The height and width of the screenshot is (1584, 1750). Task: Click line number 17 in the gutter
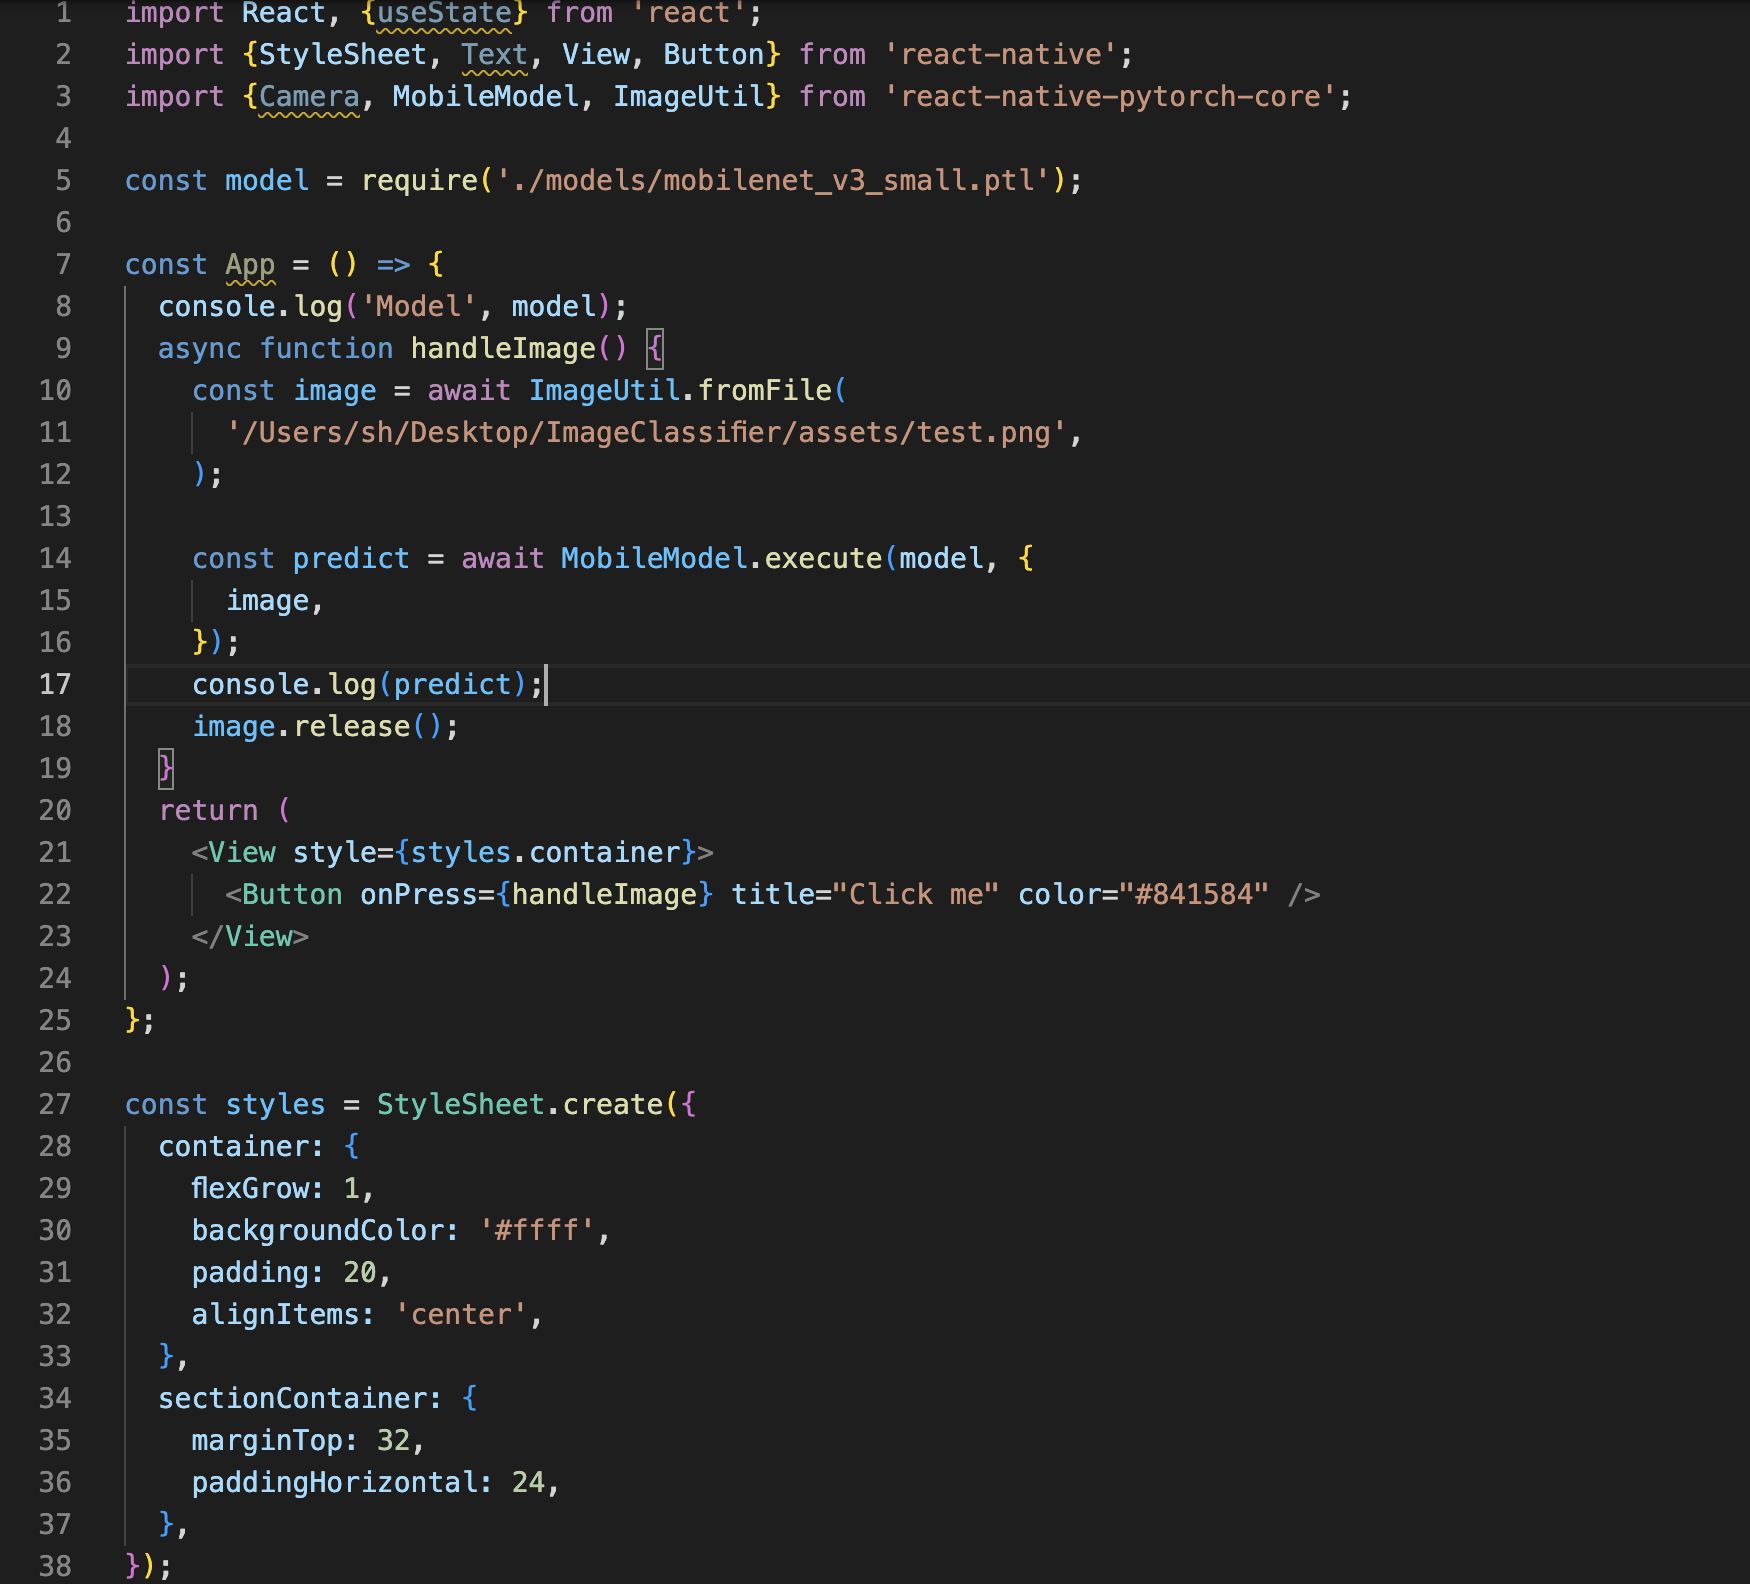click(55, 684)
